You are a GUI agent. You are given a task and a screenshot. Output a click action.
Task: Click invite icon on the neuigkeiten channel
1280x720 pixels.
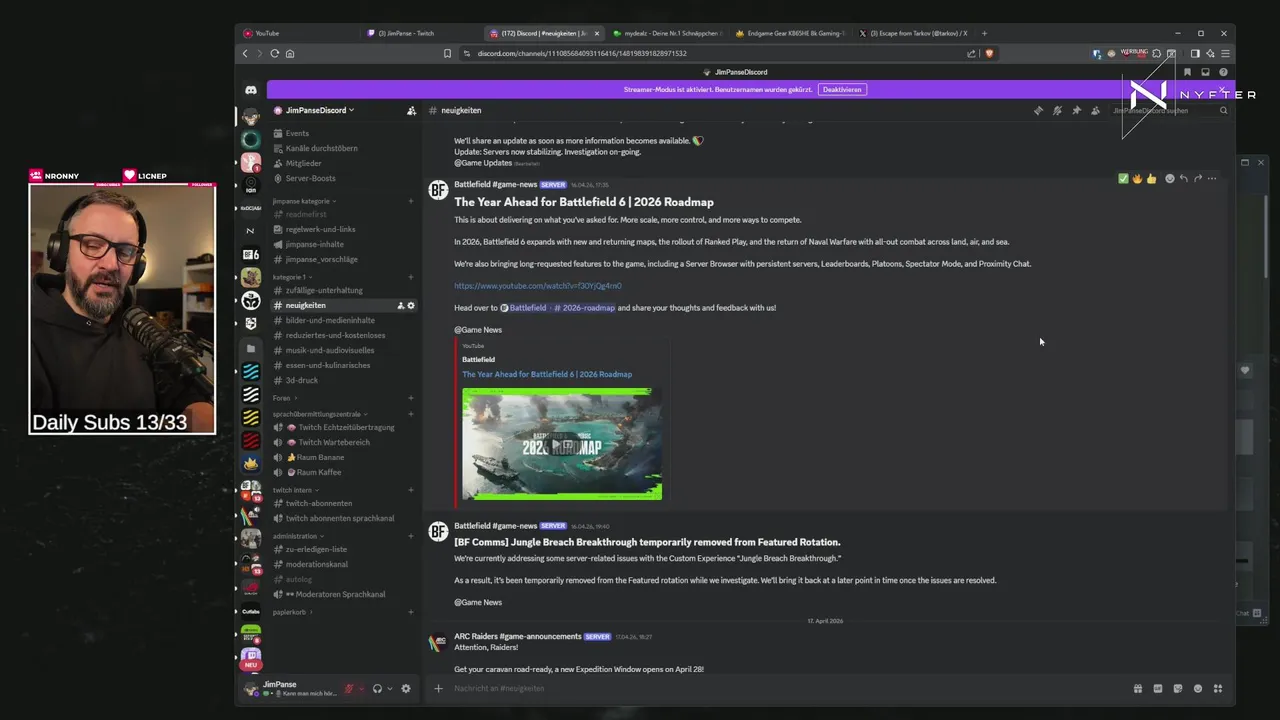400,305
